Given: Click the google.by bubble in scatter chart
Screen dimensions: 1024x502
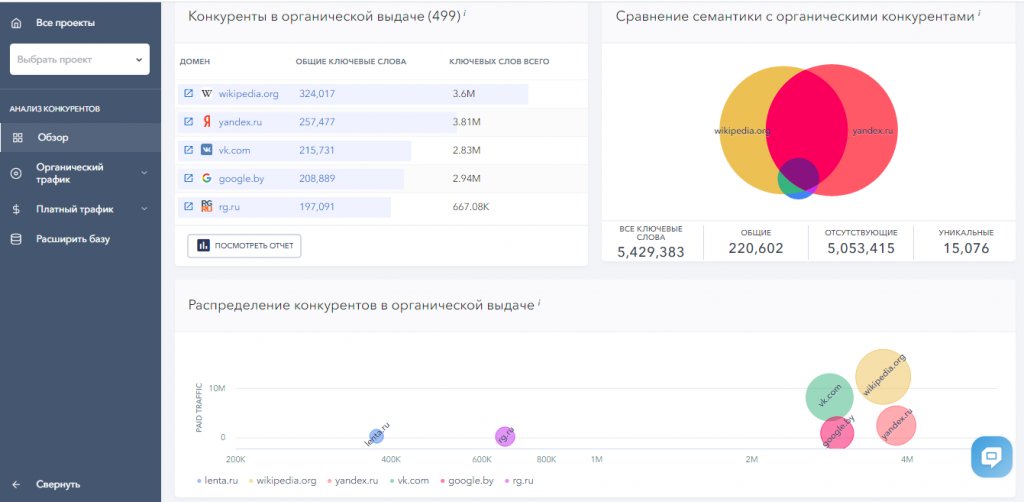Looking at the screenshot, I should point(837,433).
